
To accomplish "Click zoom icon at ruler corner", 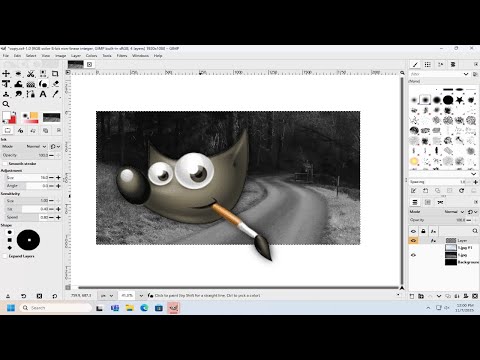I will pos(402,73).
